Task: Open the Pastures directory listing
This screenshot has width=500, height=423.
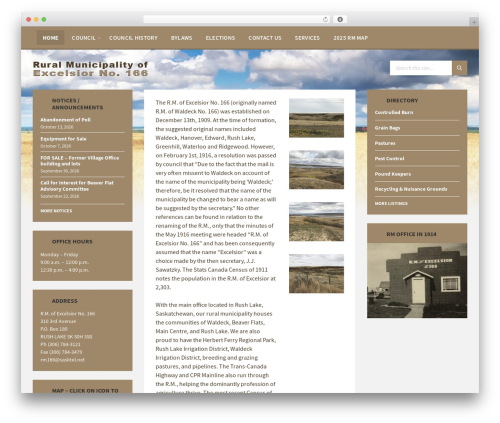Action: [385, 143]
